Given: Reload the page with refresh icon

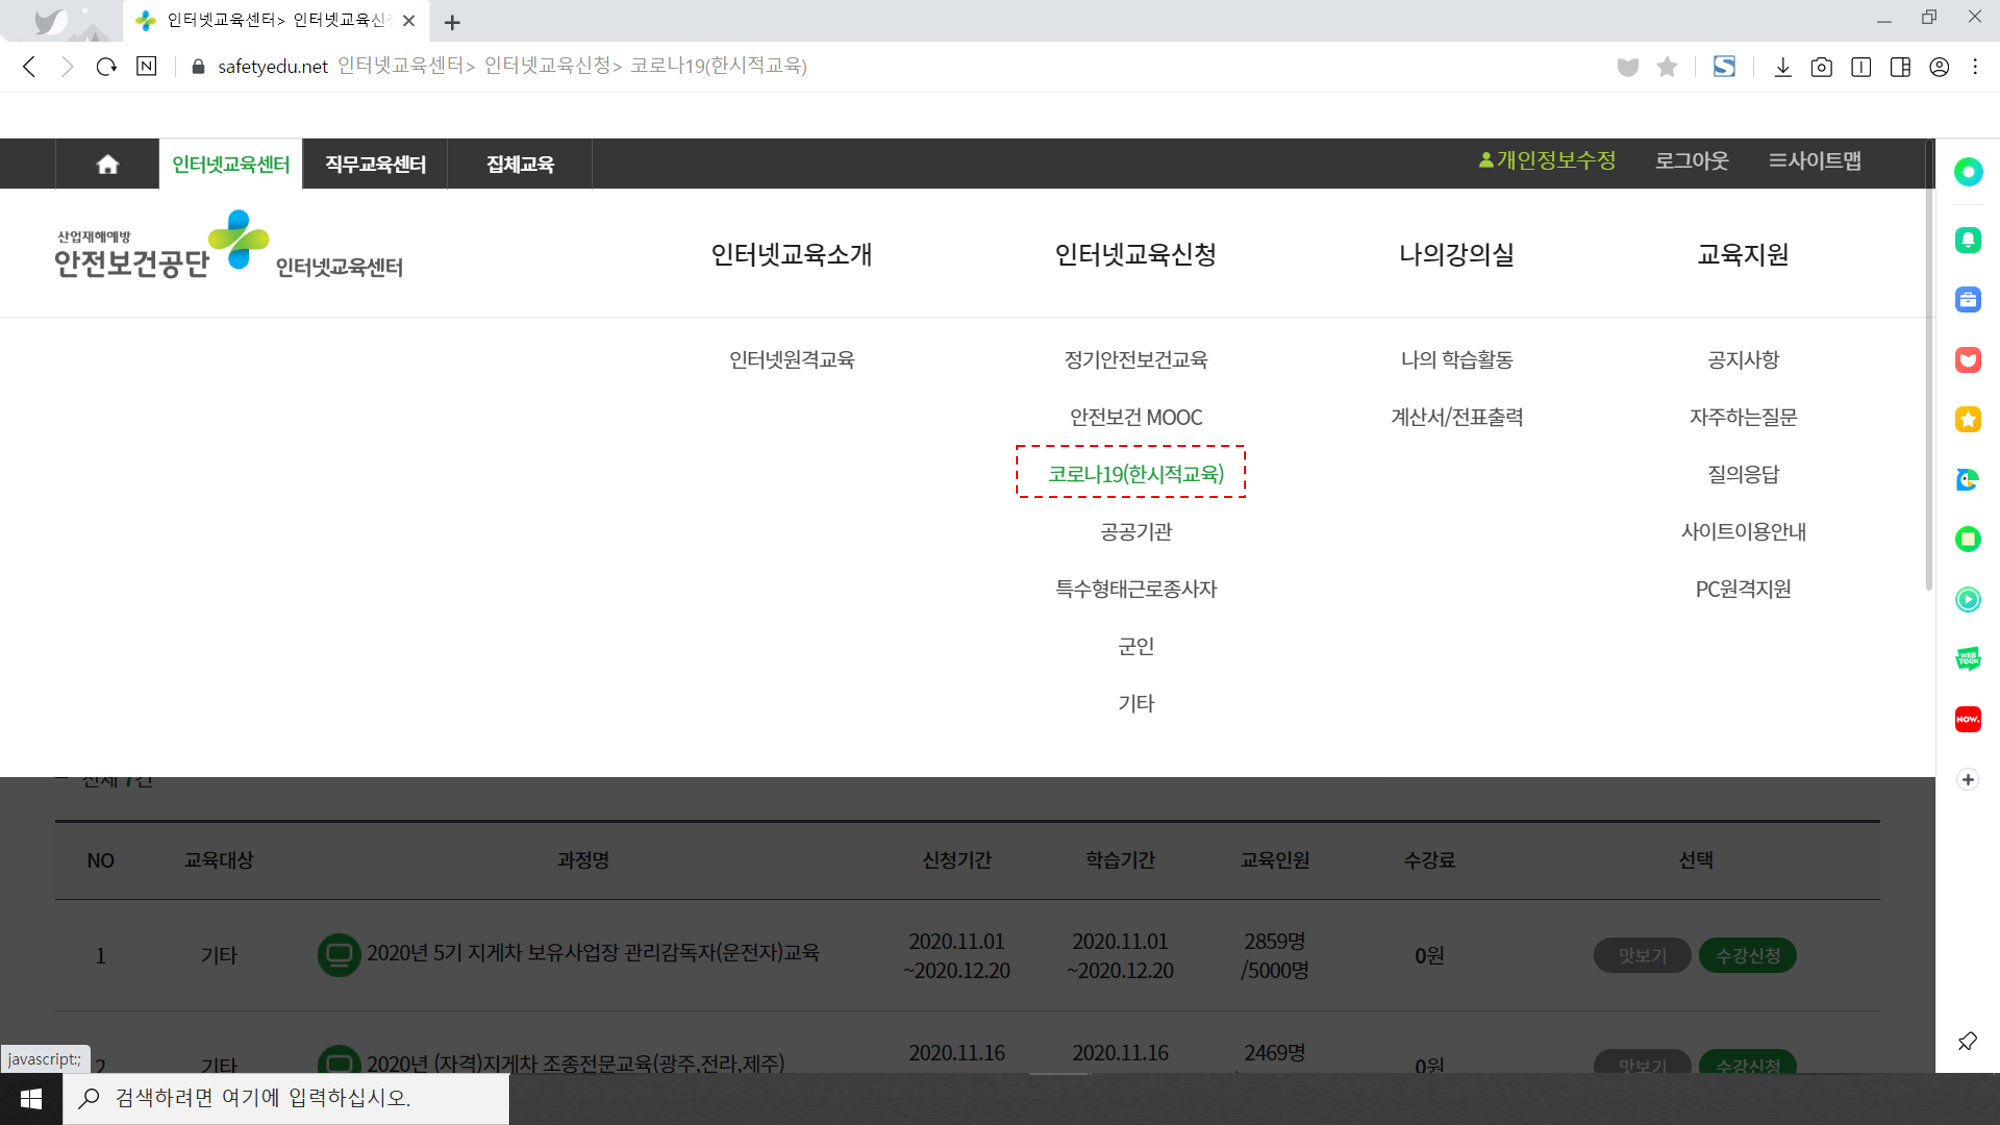Looking at the screenshot, I should [106, 66].
